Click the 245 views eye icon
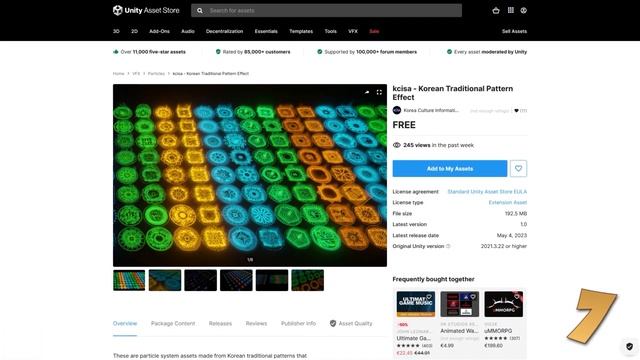This screenshot has height=360, width=640. pyautogui.click(x=396, y=145)
